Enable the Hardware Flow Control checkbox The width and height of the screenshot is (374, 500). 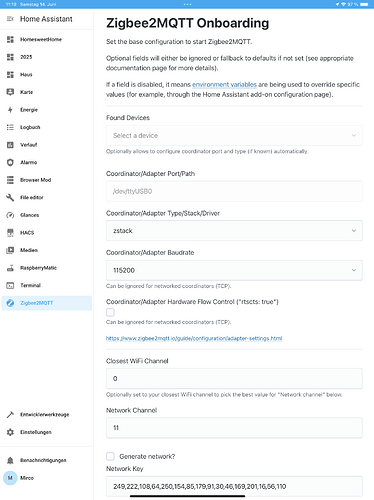pos(110,312)
